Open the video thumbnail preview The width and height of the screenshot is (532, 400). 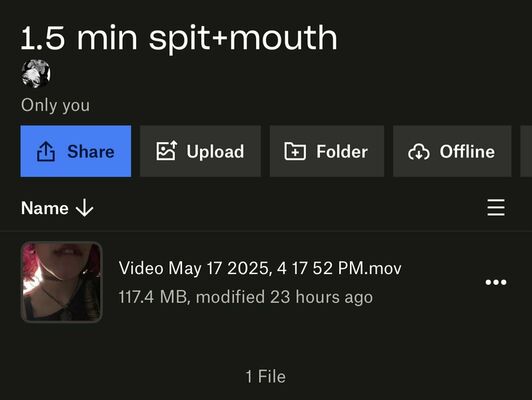(62, 282)
